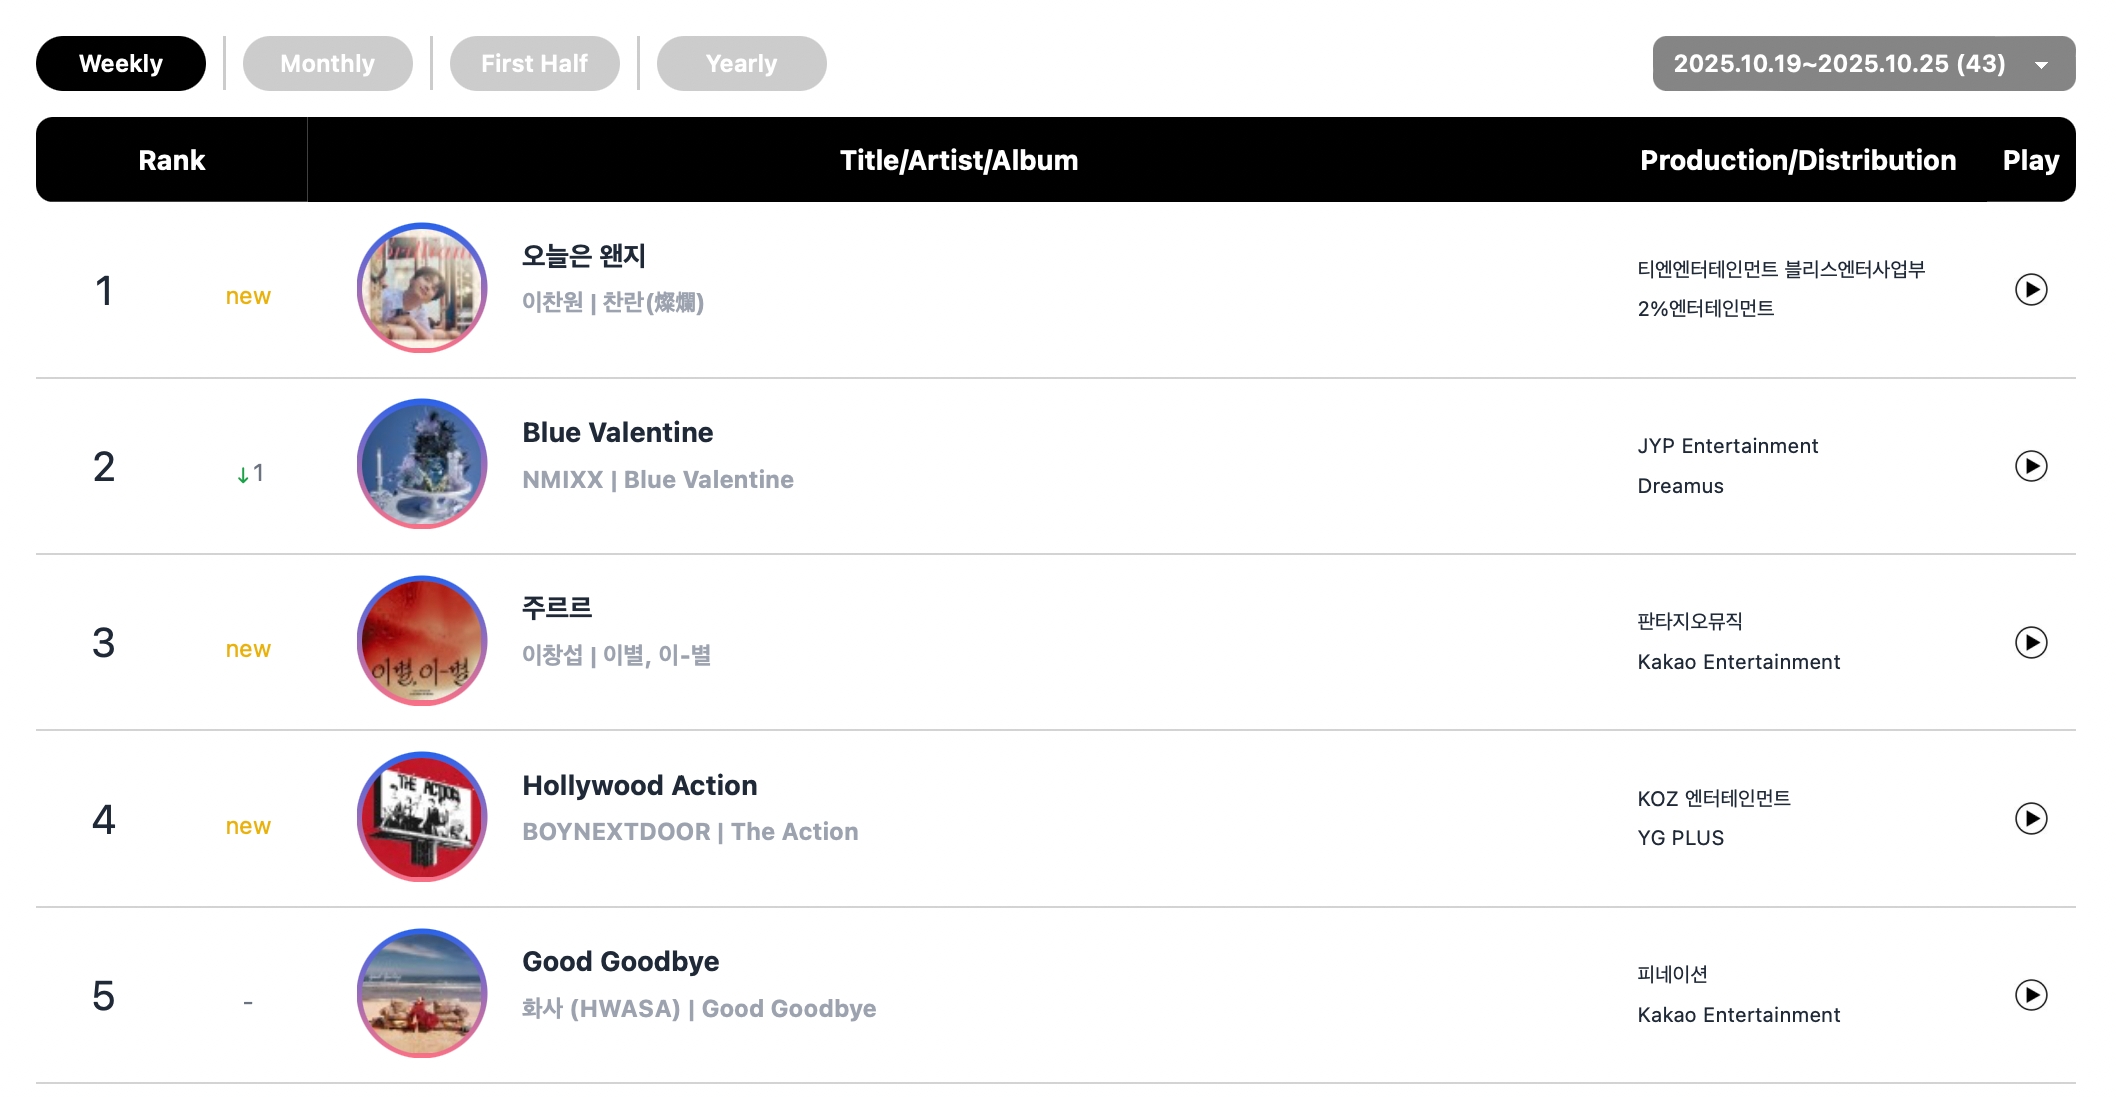The width and height of the screenshot is (2116, 1097).
Task: Click the Hollywood Action song title
Action: click(639, 786)
